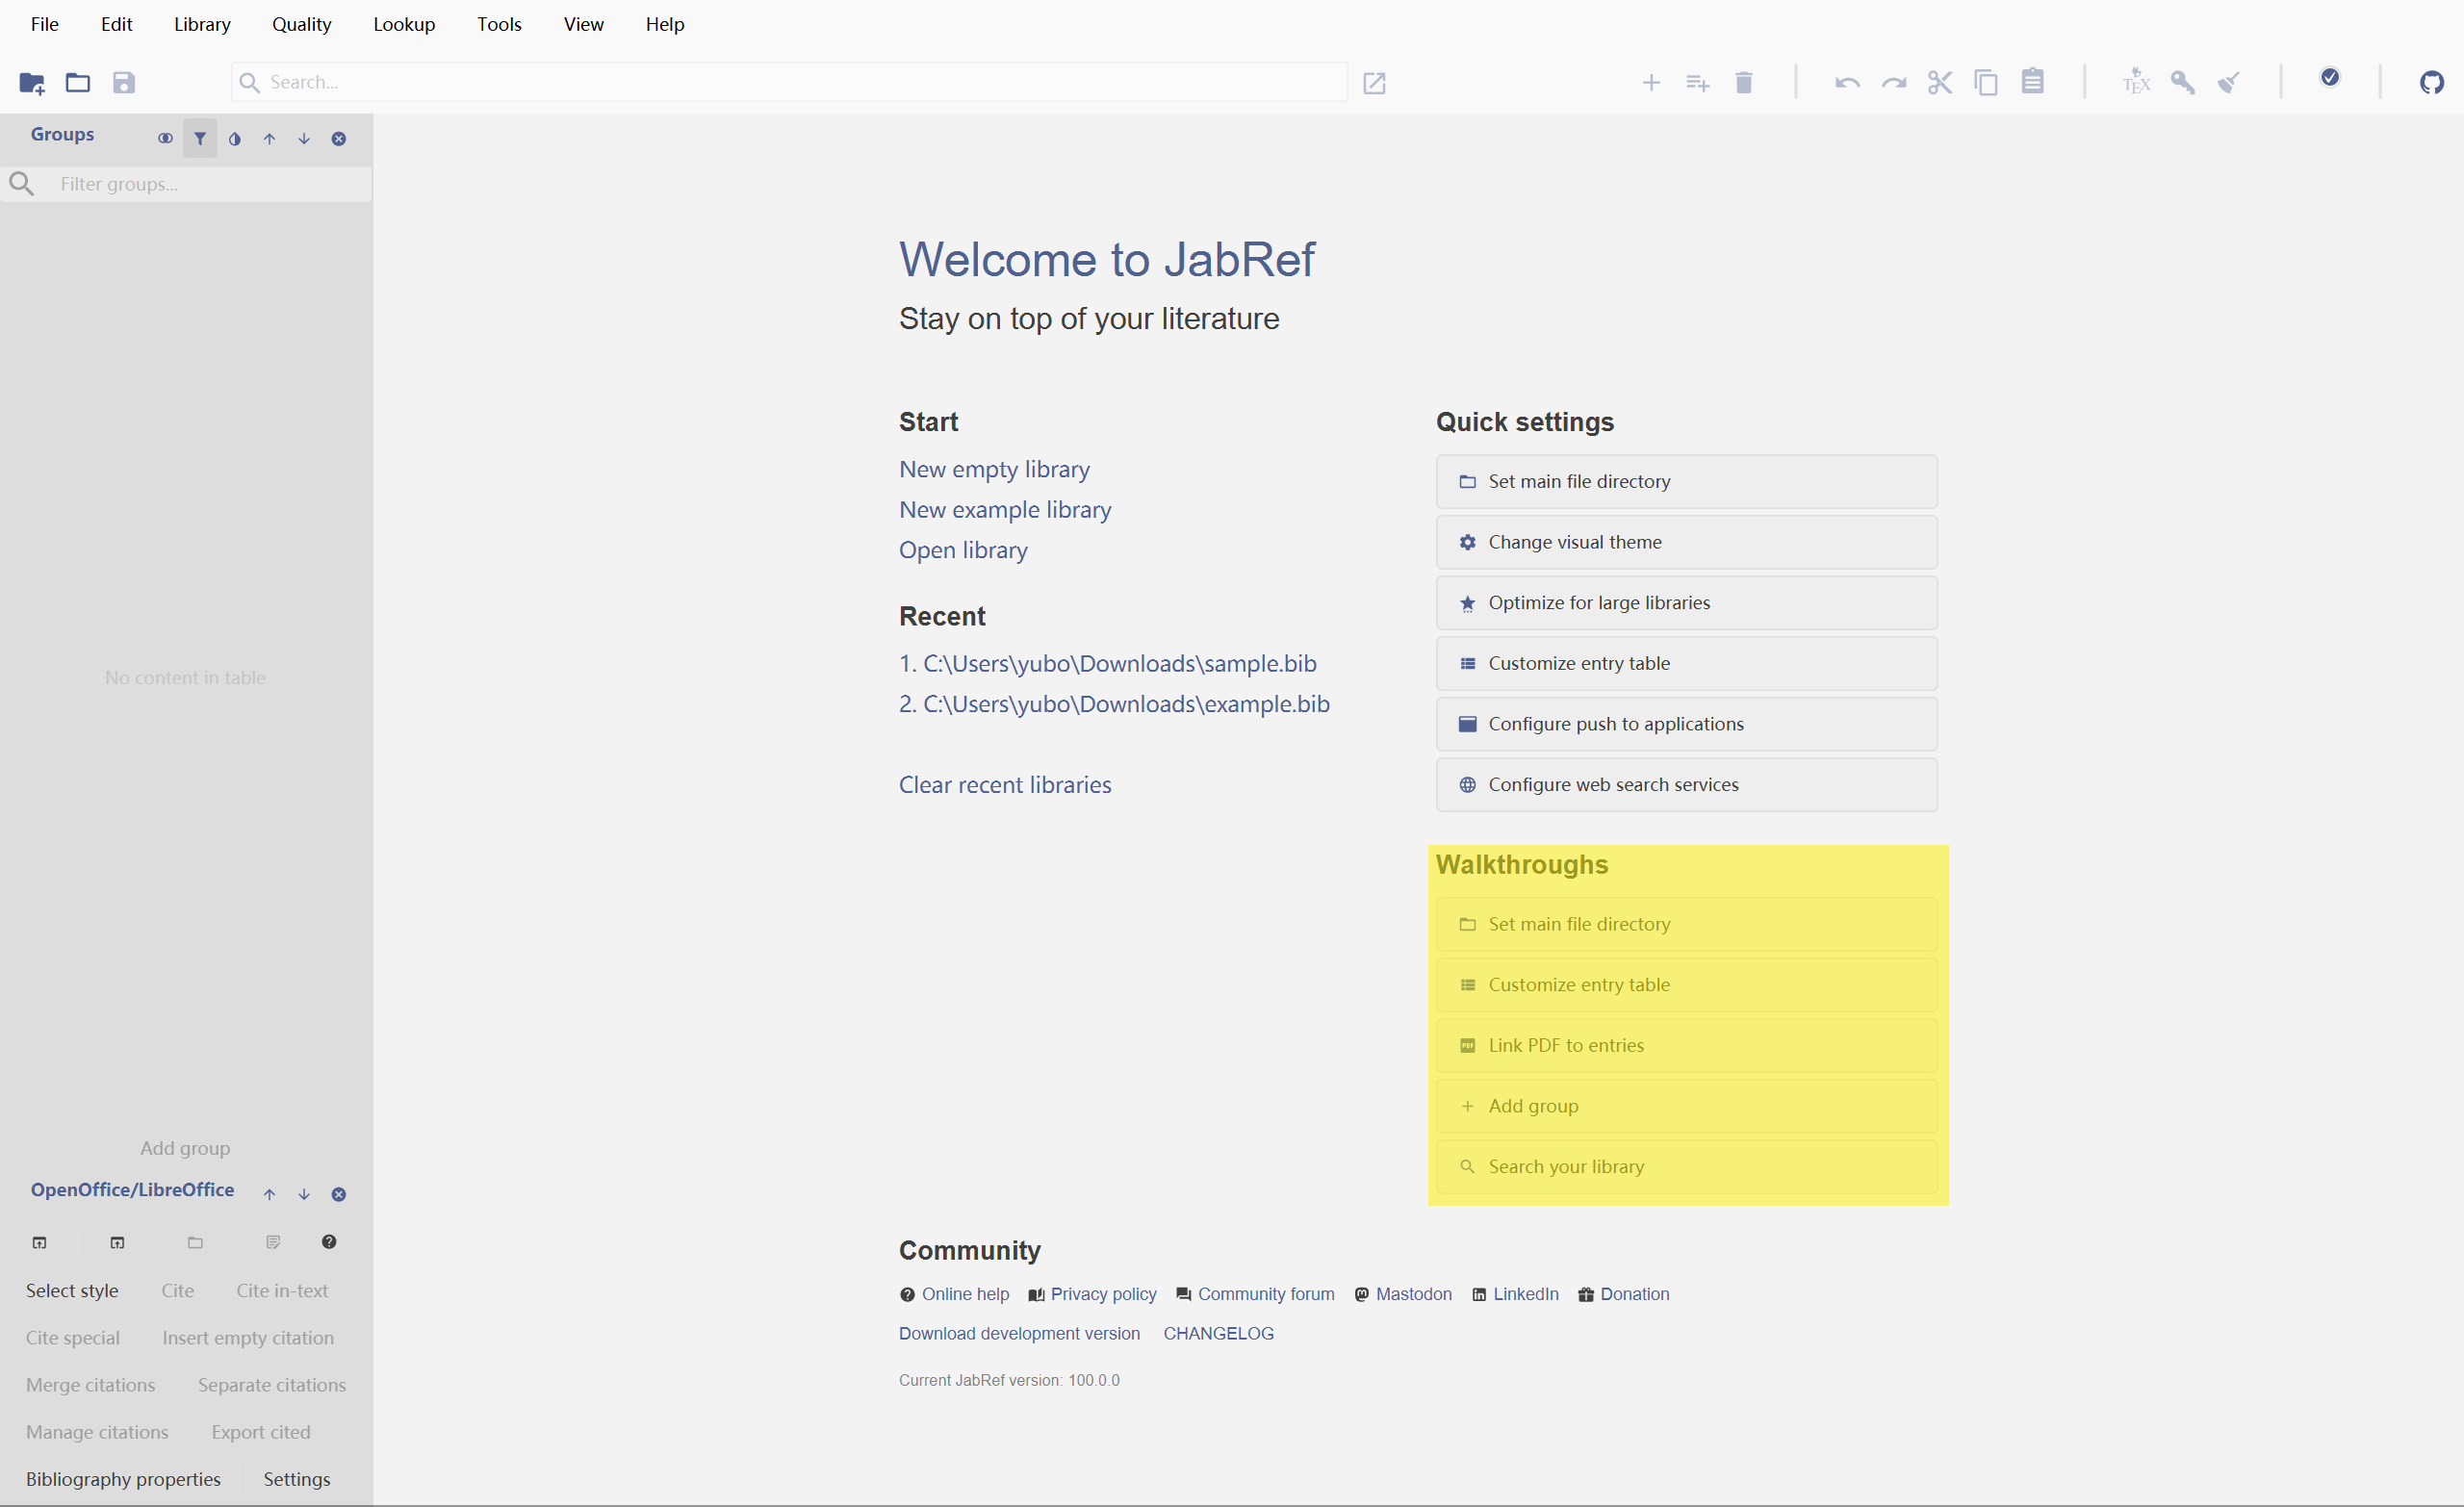
Task: Open the Quality menu
Action: click(301, 24)
